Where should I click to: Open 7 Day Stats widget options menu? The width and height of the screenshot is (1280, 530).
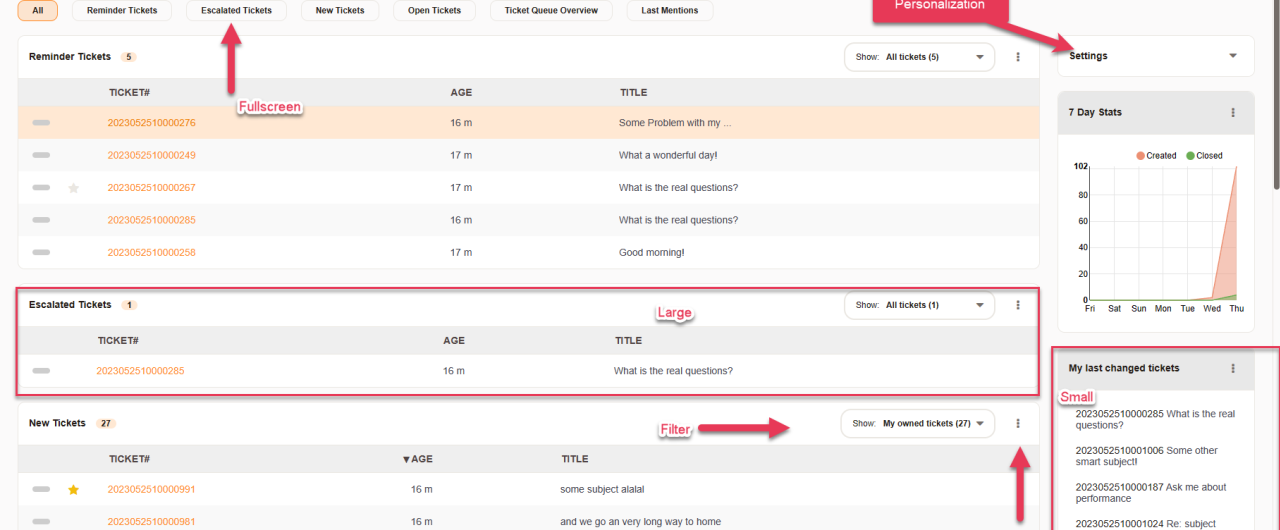pyautogui.click(x=1233, y=113)
